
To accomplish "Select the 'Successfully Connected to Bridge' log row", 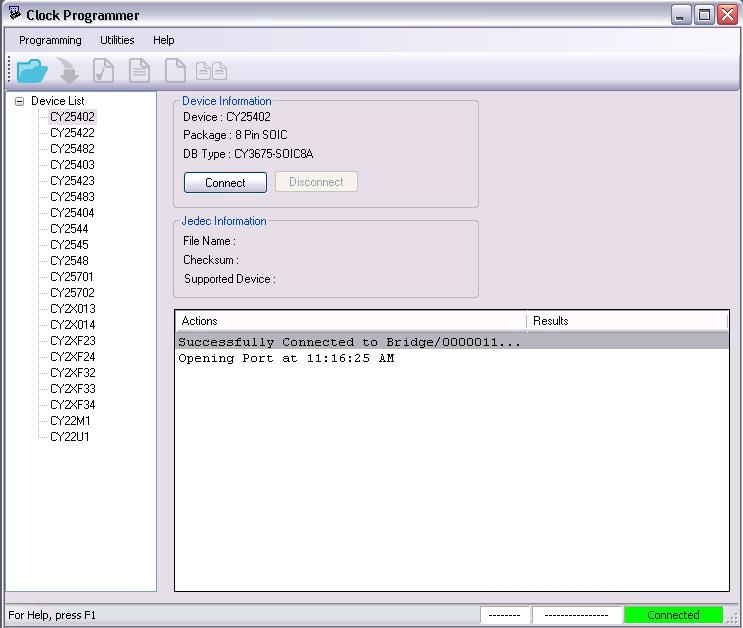I will pos(350,342).
